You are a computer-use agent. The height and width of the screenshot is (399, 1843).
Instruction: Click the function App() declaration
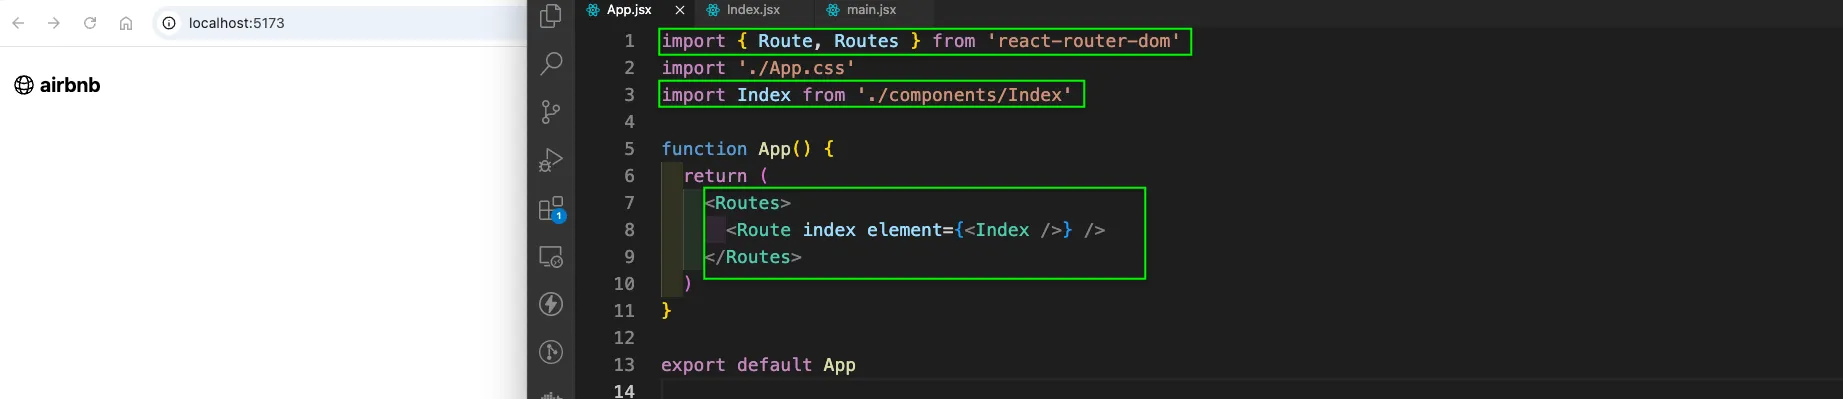coord(747,149)
